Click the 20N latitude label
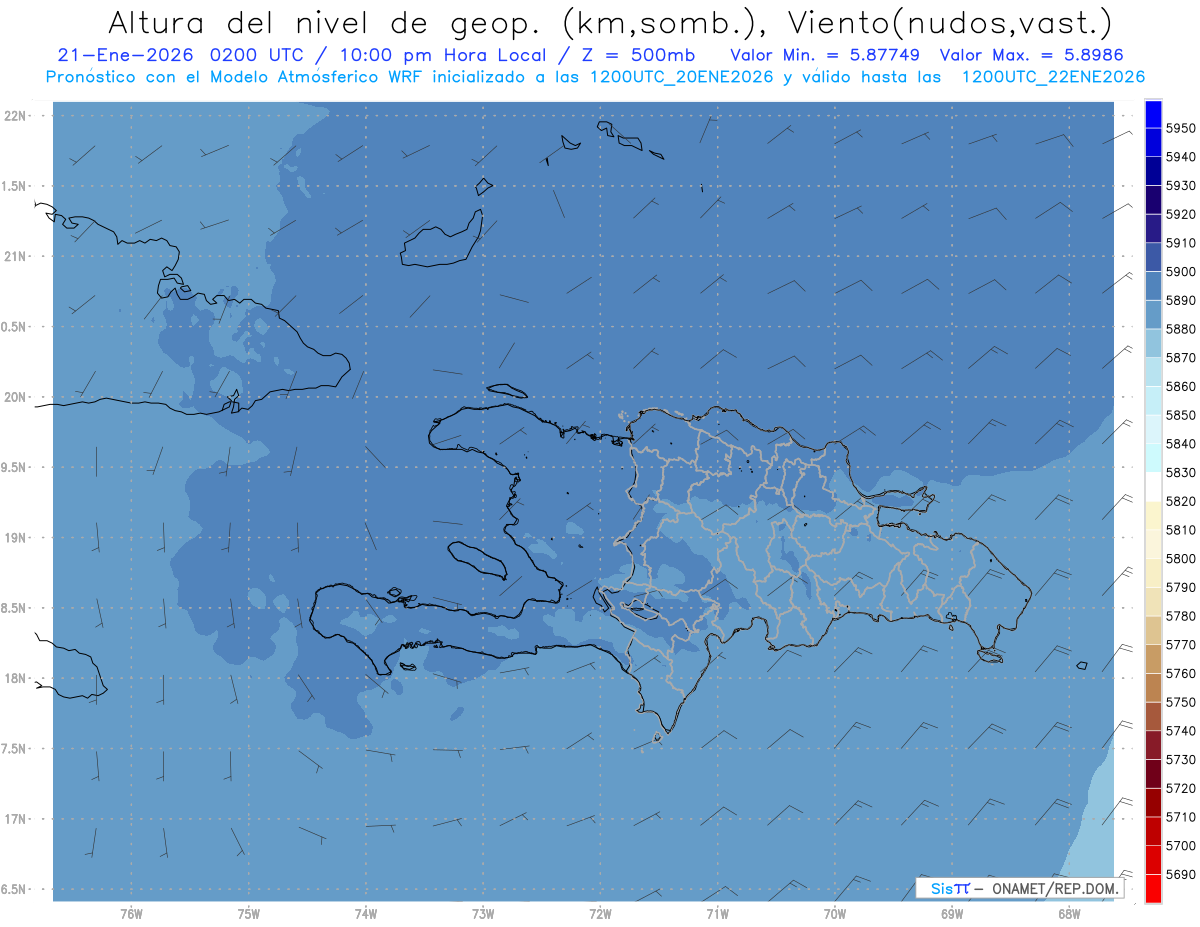1200x927 pixels. 17,397
